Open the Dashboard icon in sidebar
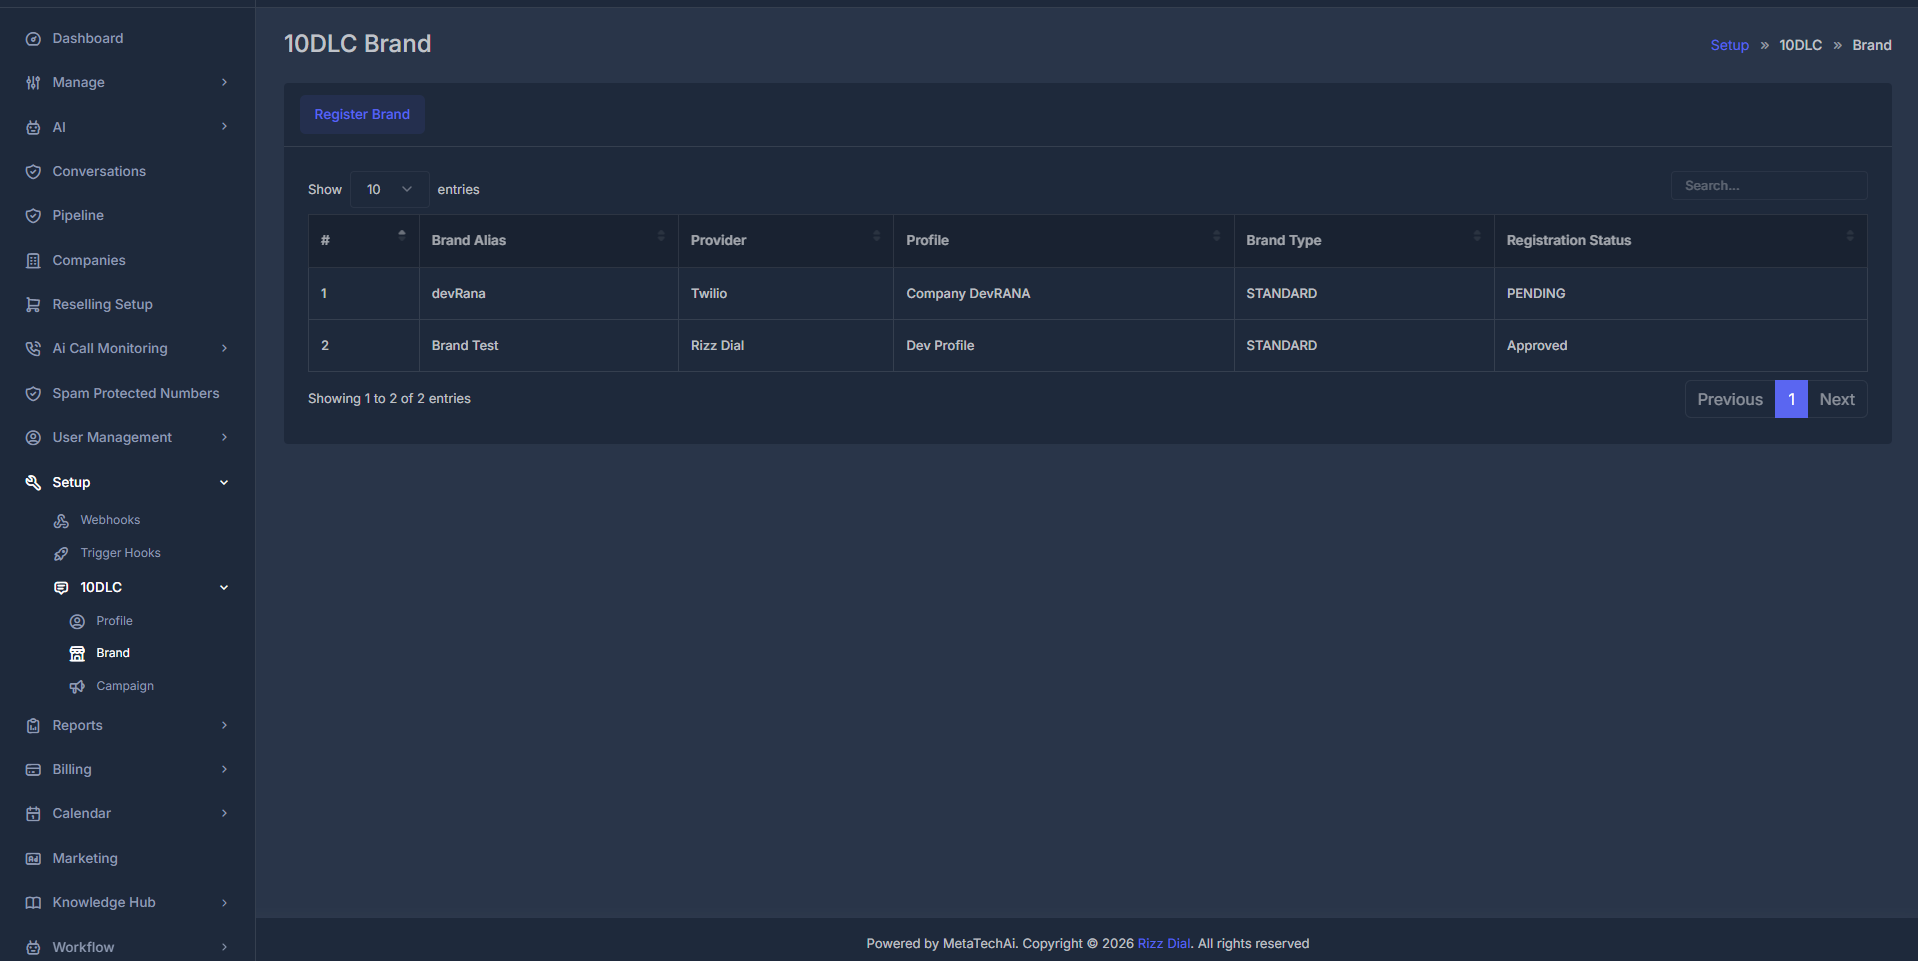The height and width of the screenshot is (961, 1918). coord(33,38)
